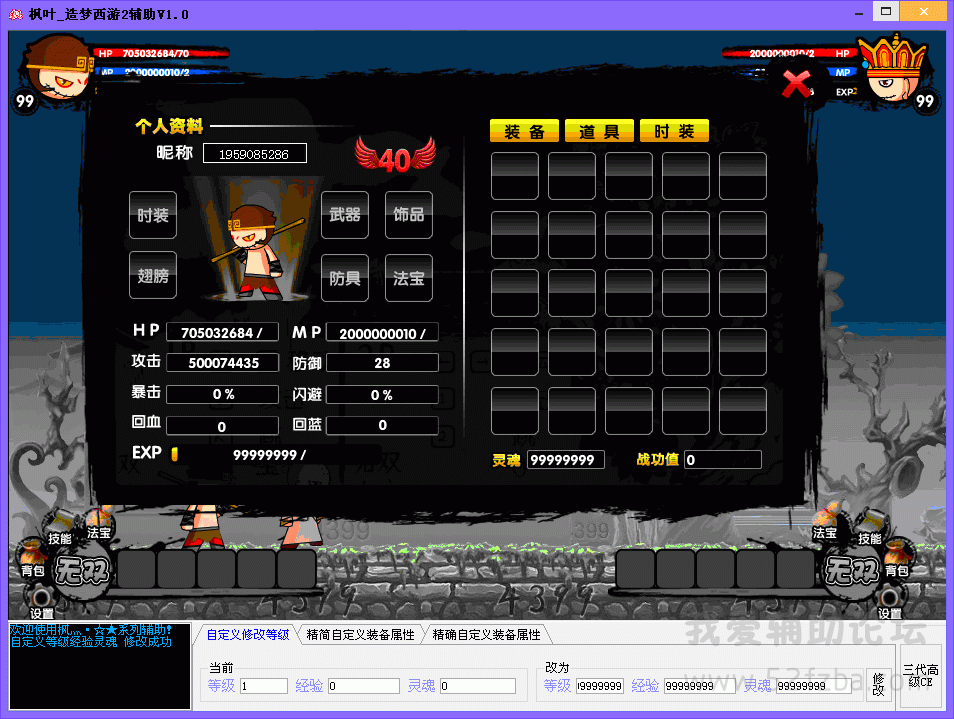This screenshot has width=954, height=719.
Task: Switch to the 装备 inventory tab
Action: [x=524, y=132]
